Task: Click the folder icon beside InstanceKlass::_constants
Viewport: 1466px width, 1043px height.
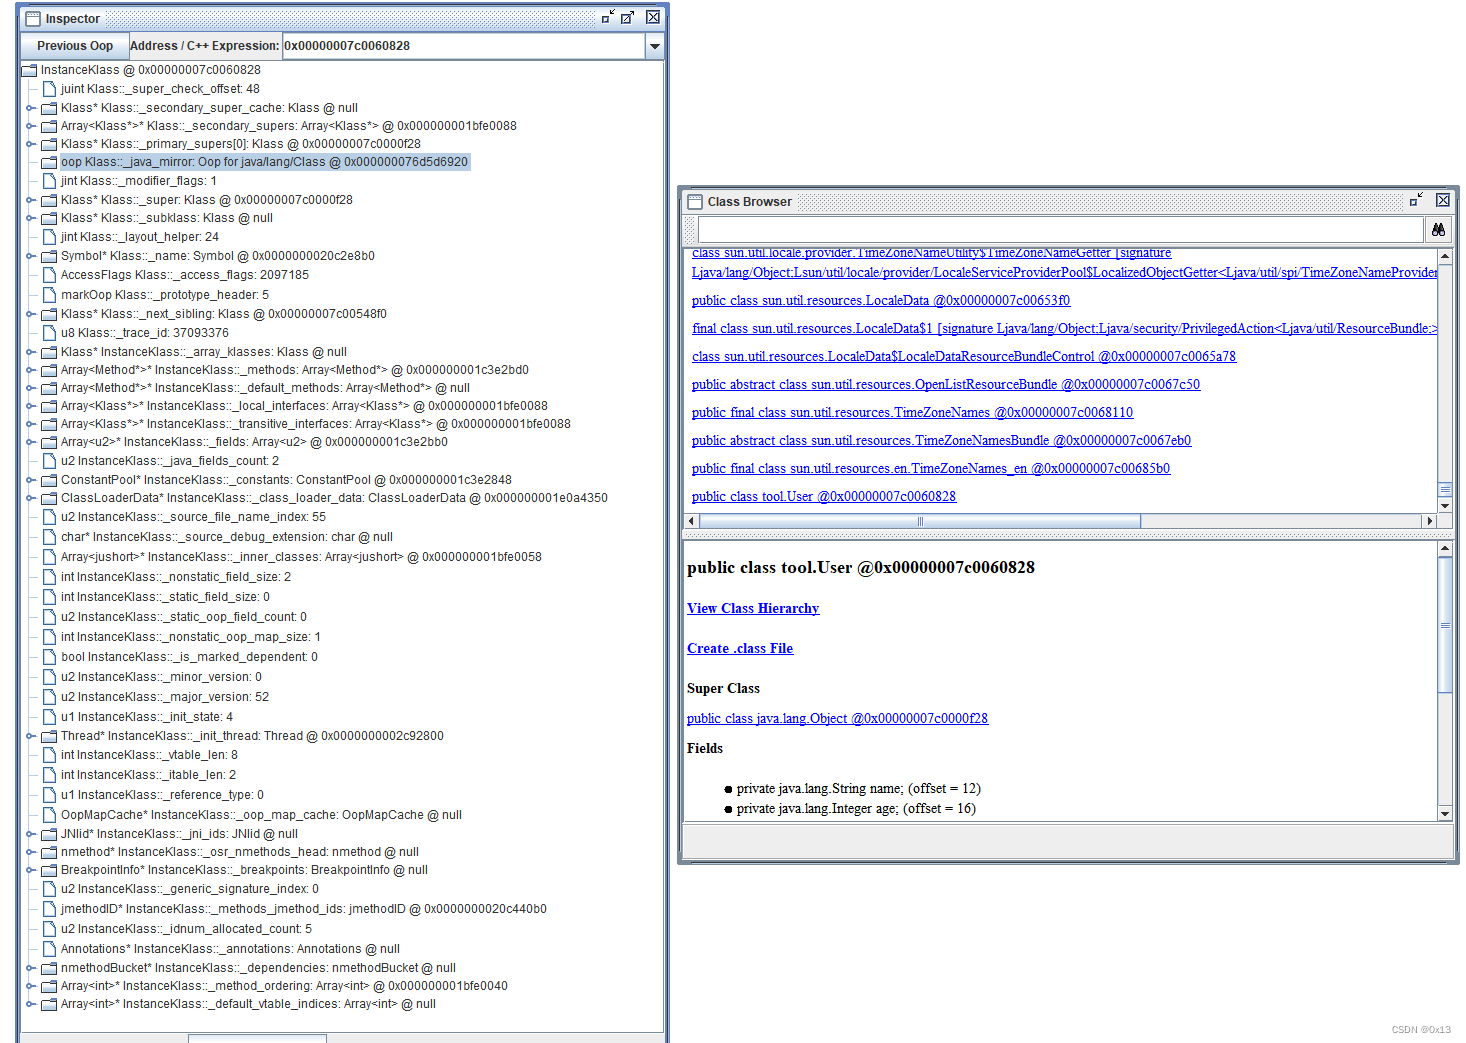Action: [48, 480]
